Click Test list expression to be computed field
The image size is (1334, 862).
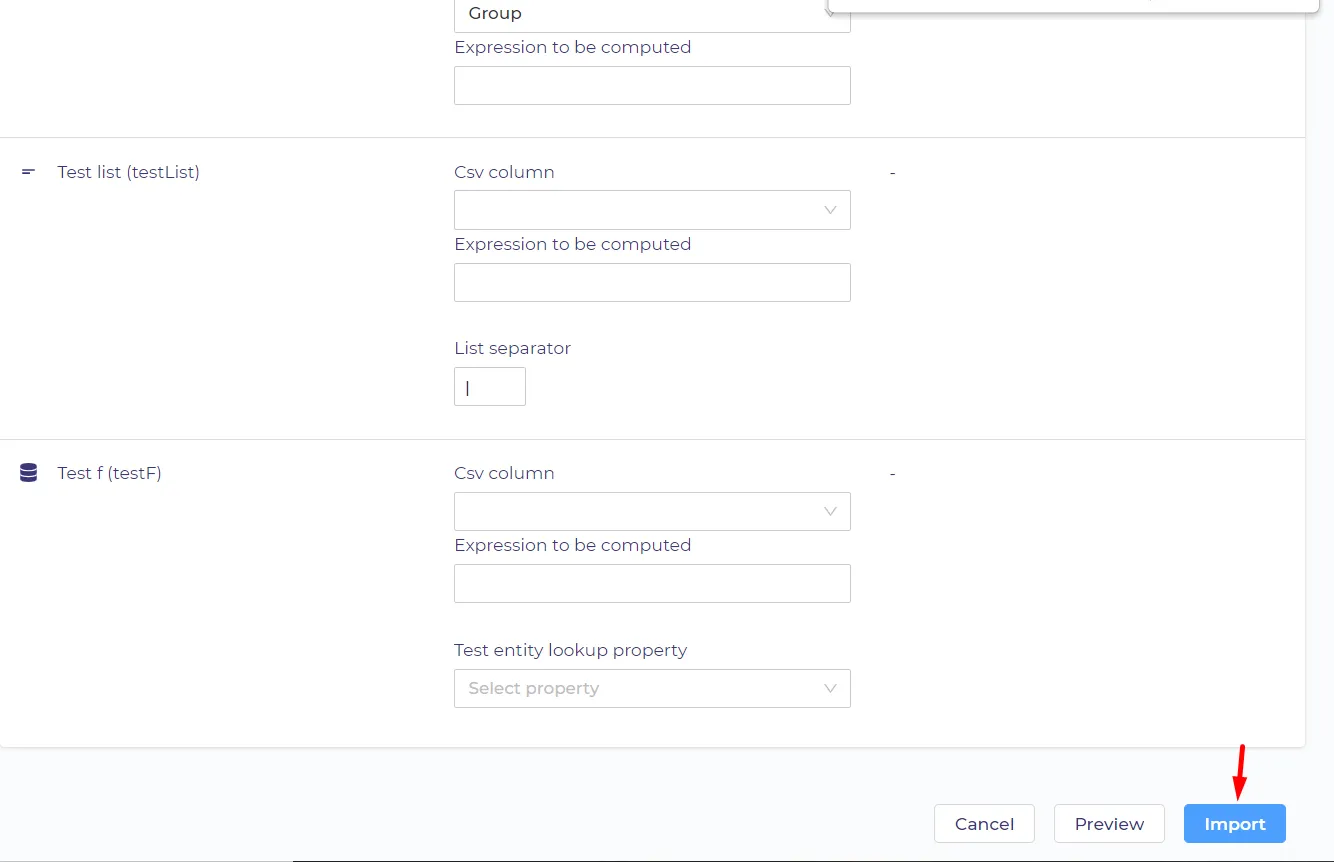(652, 283)
